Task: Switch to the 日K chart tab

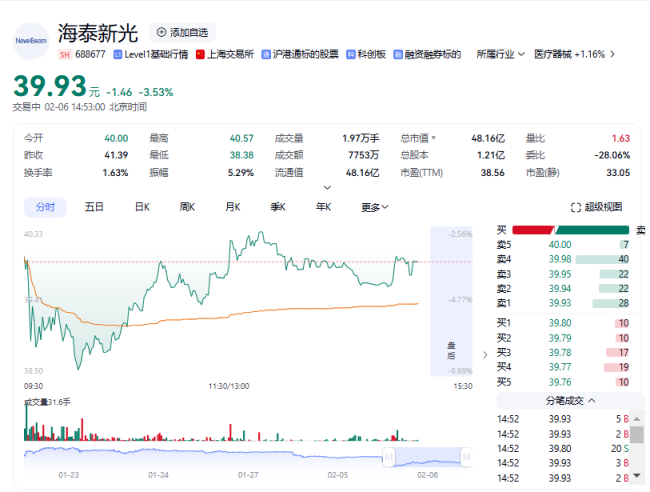Action: click(142, 207)
